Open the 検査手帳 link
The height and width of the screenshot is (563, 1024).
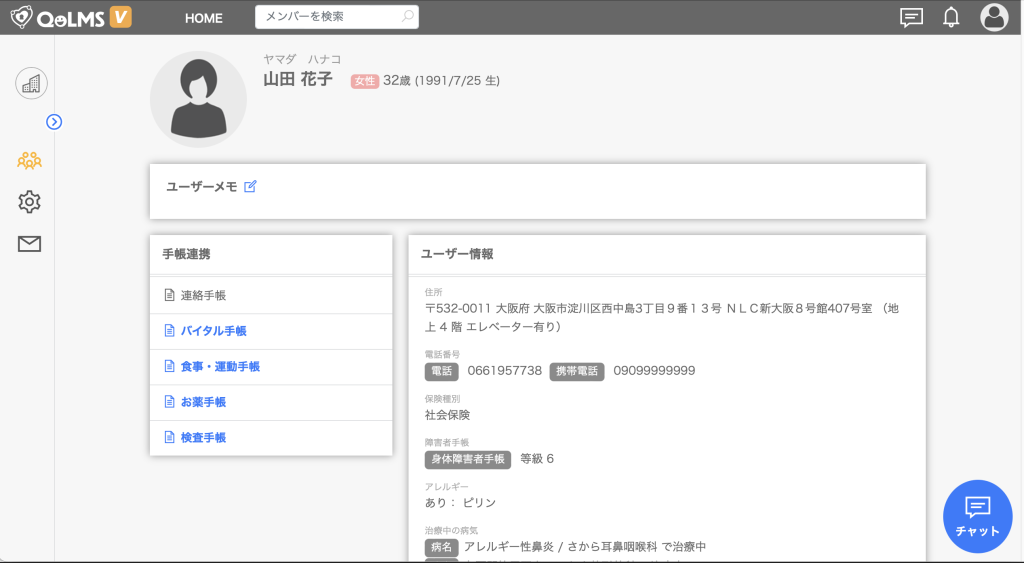203,438
